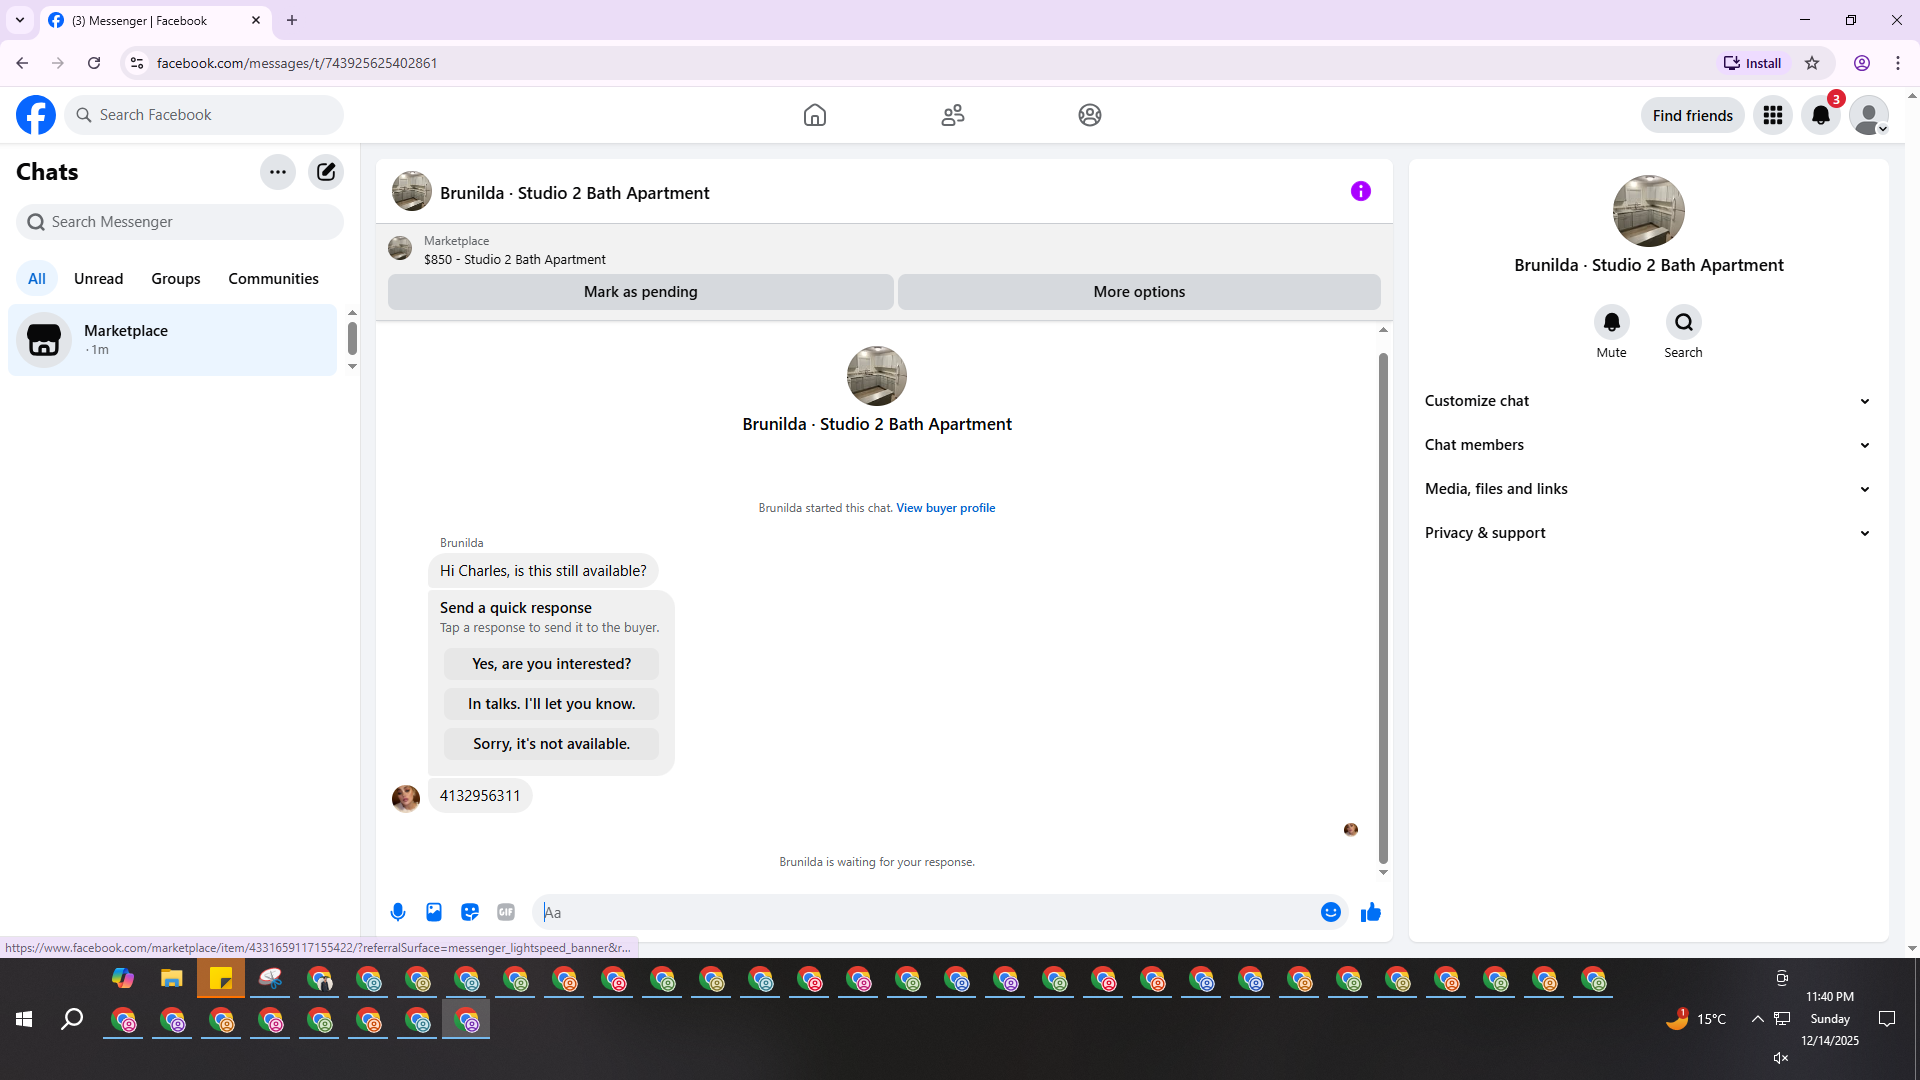The height and width of the screenshot is (1080, 1920).
Task: Expand Privacy & support section
Action: (x=1647, y=533)
